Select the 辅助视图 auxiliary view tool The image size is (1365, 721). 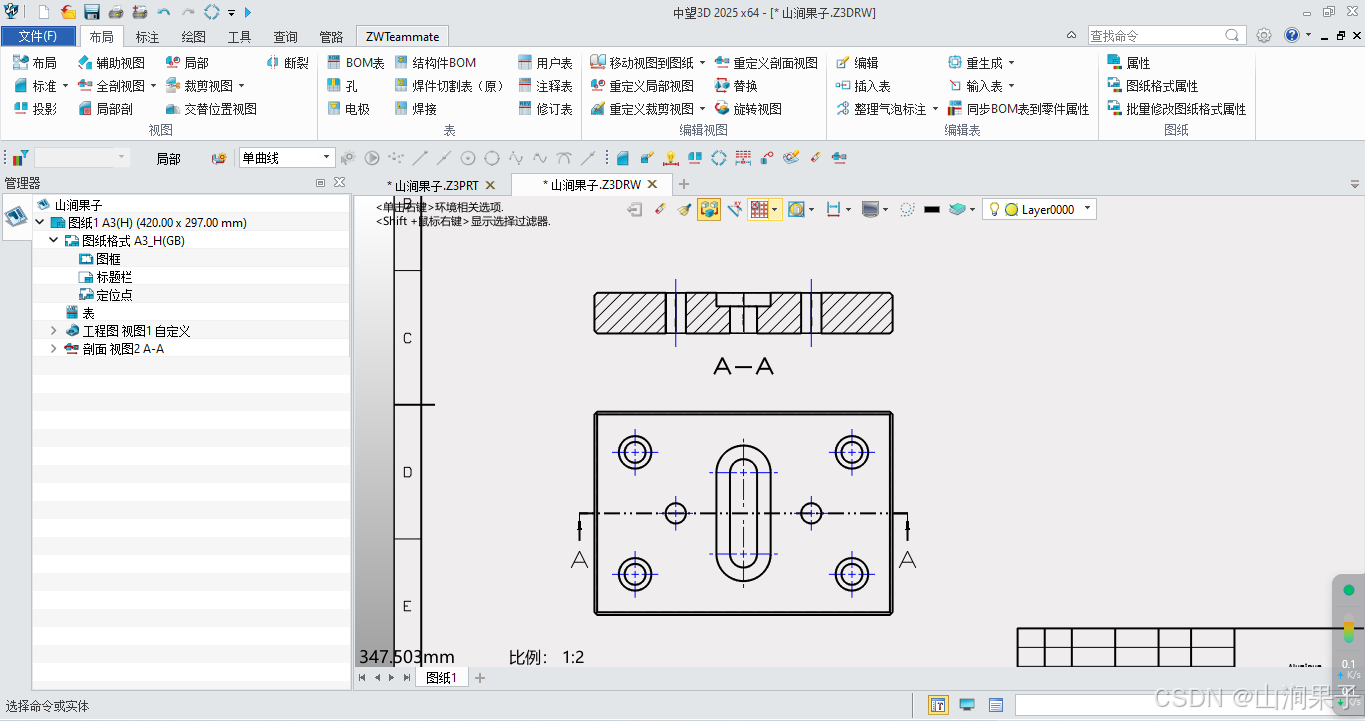click(x=111, y=62)
